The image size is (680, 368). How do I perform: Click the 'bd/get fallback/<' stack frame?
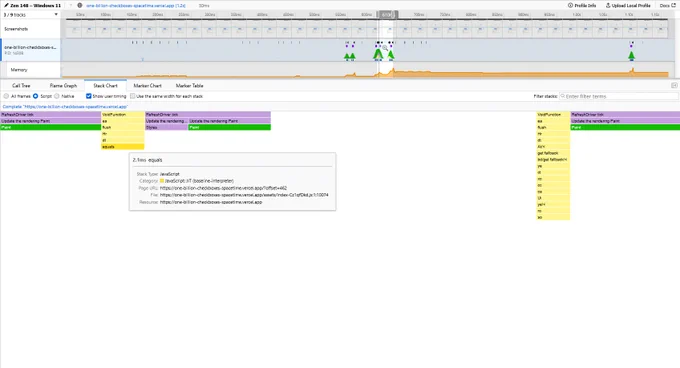pyautogui.click(x=553, y=160)
